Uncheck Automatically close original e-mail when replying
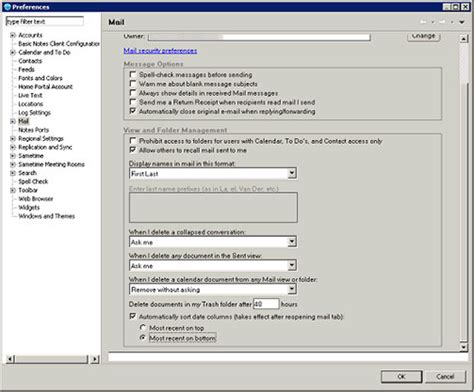 pos(133,111)
